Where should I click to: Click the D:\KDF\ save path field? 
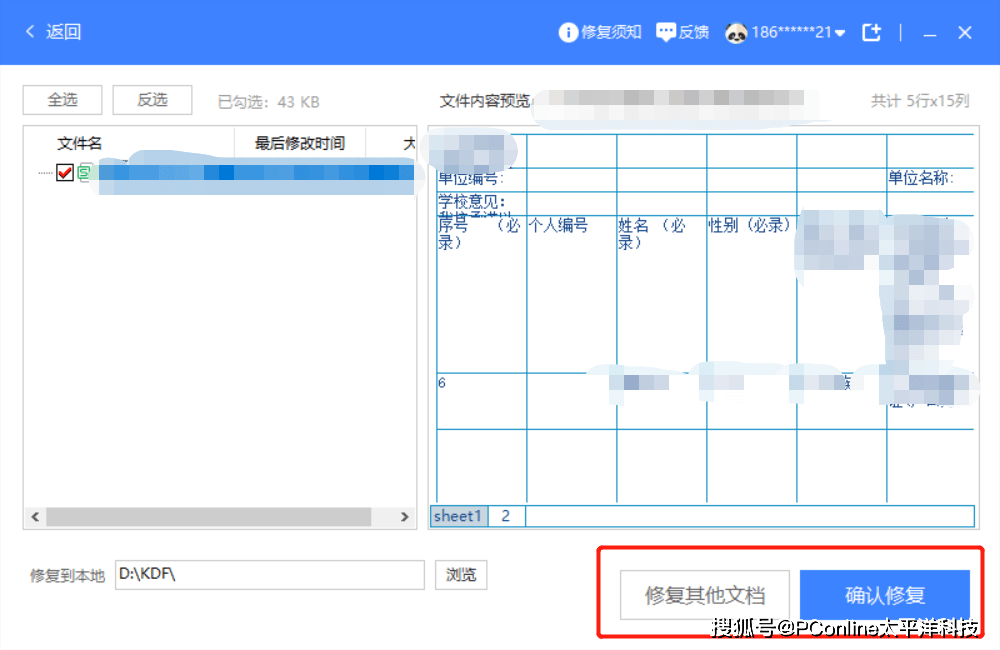tap(270, 575)
